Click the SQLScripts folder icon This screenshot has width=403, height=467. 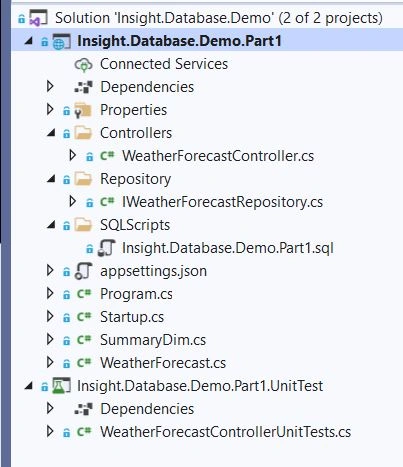click(83, 225)
